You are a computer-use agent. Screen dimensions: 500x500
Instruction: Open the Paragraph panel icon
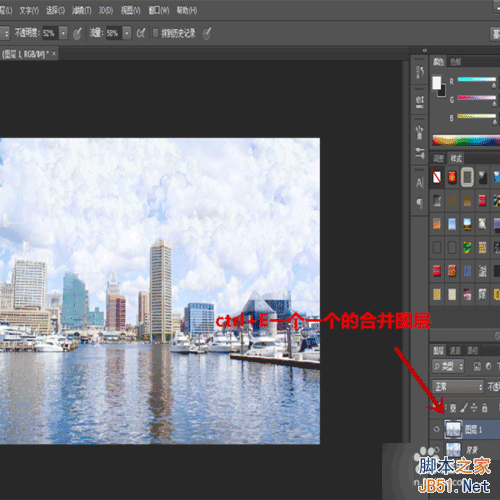[x=420, y=203]
